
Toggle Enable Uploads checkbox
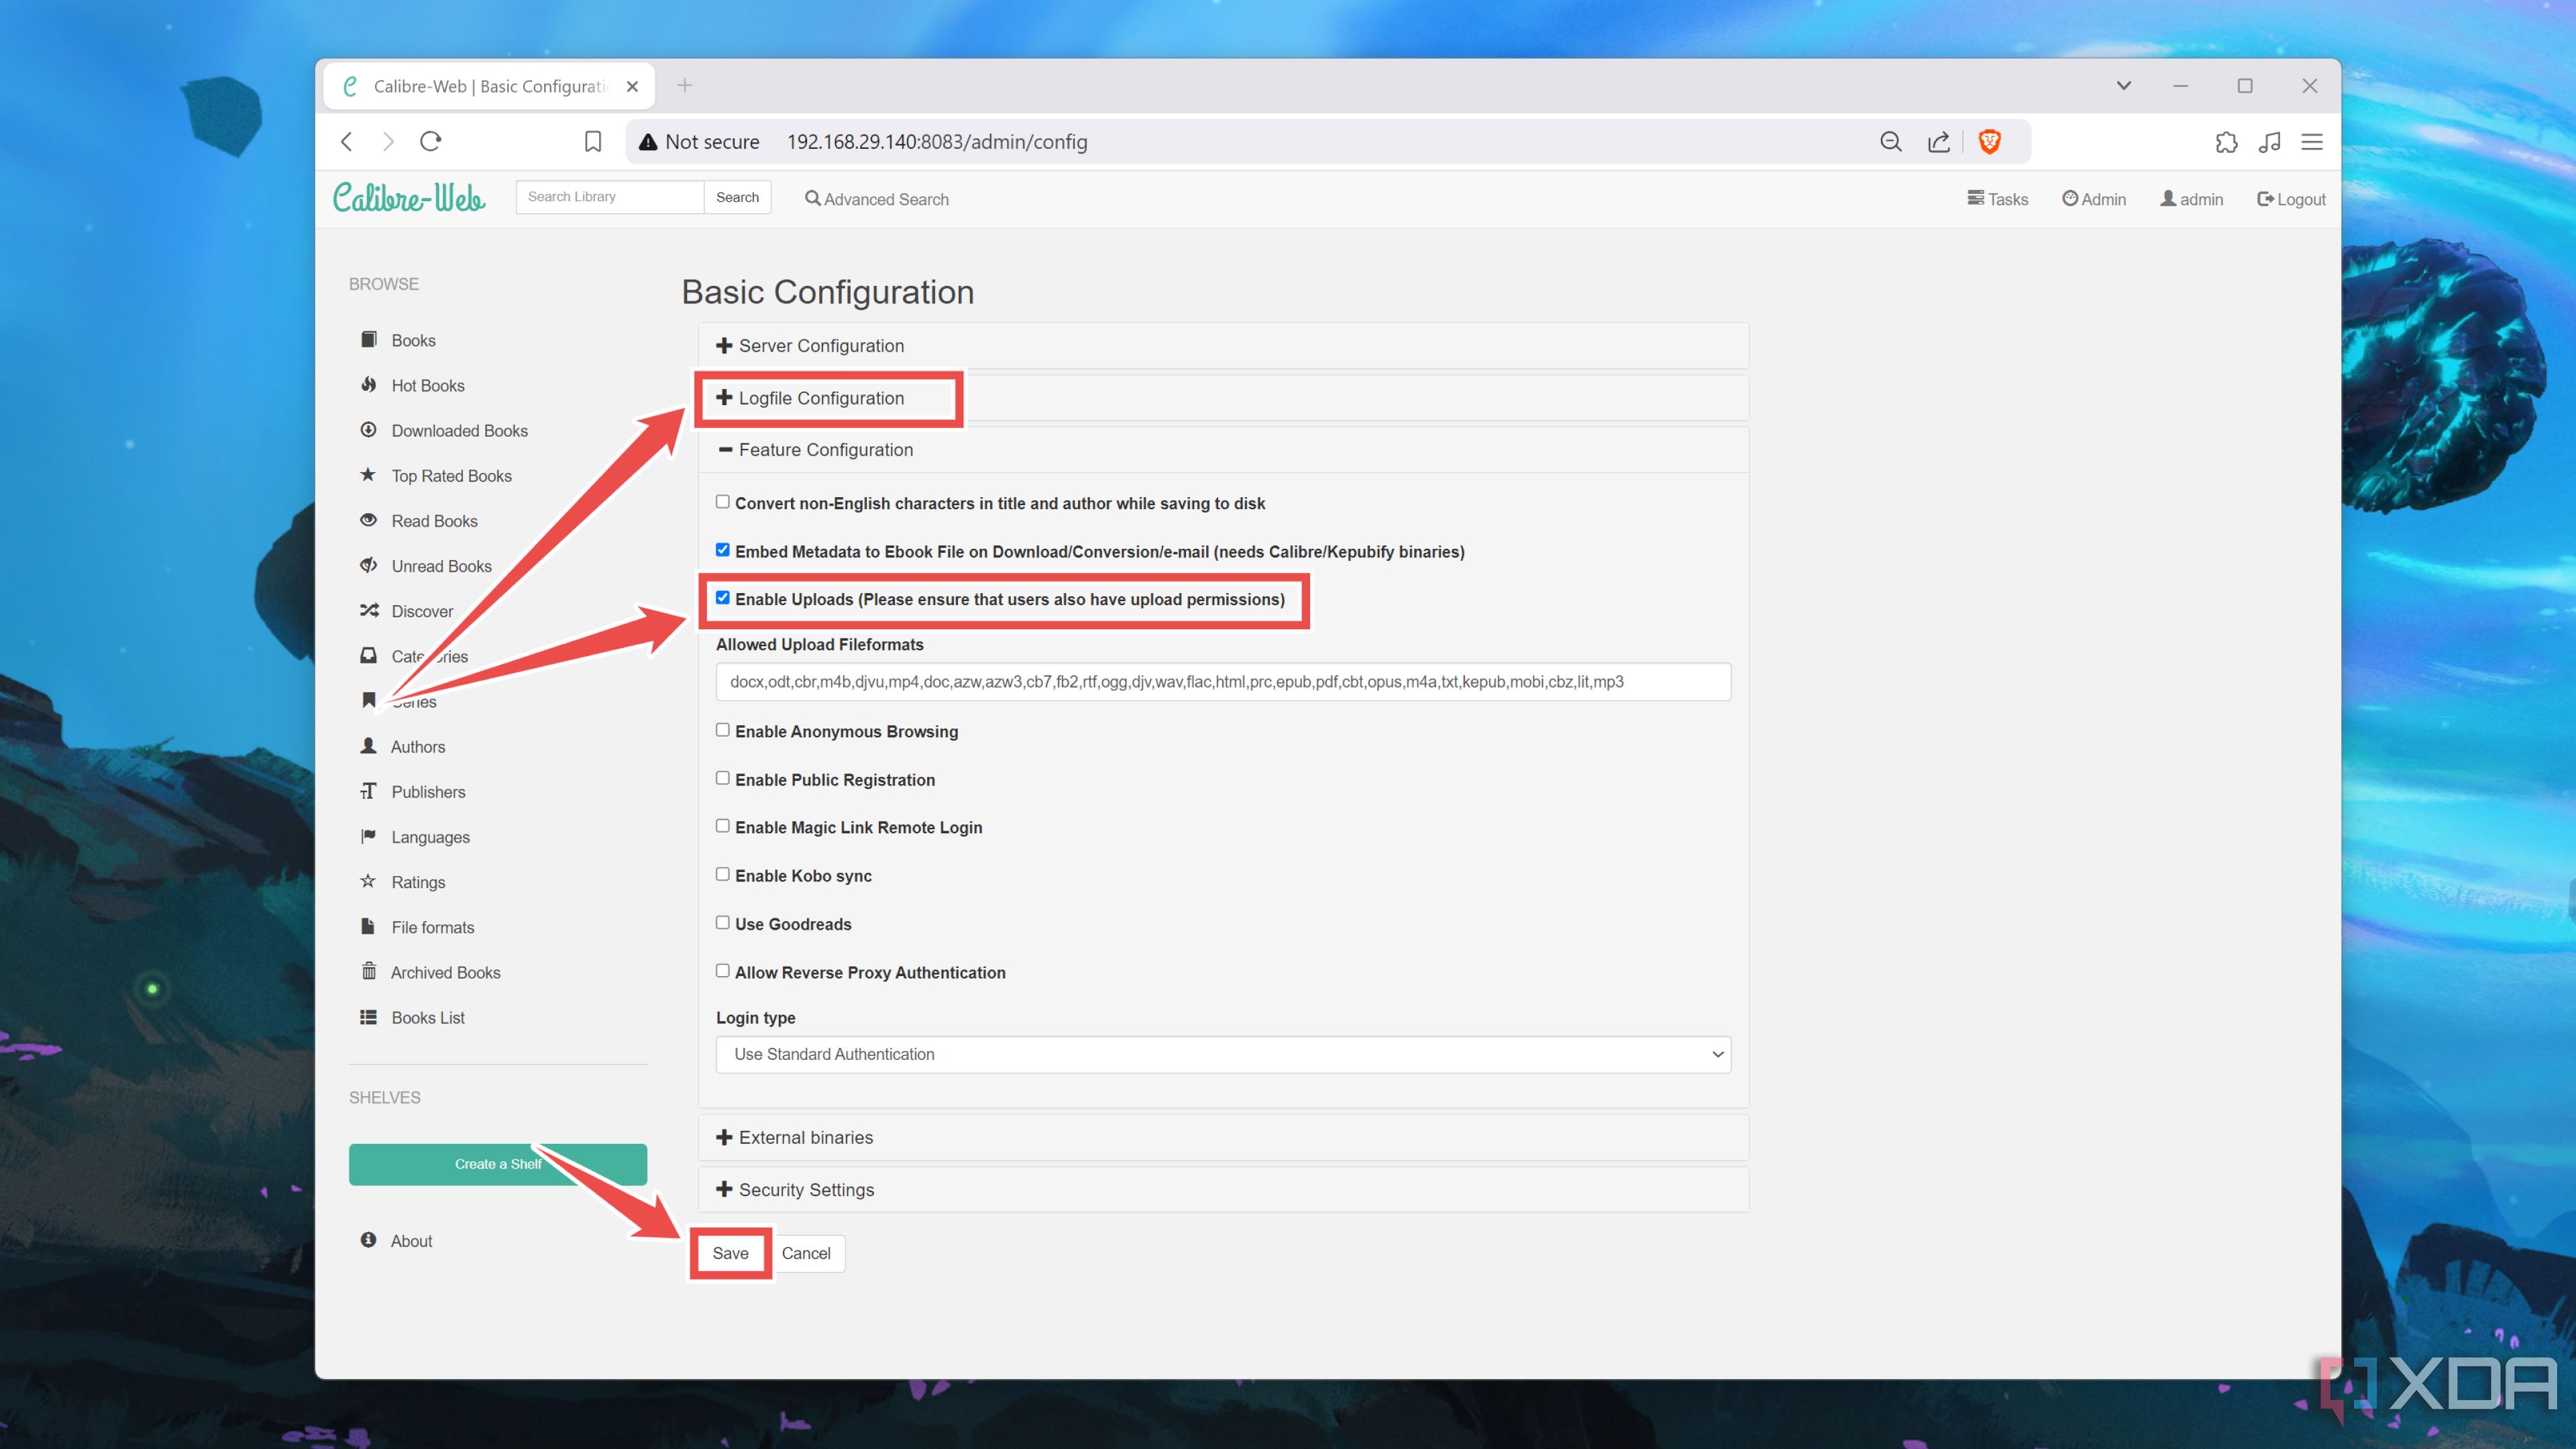(x=722, y=598)
